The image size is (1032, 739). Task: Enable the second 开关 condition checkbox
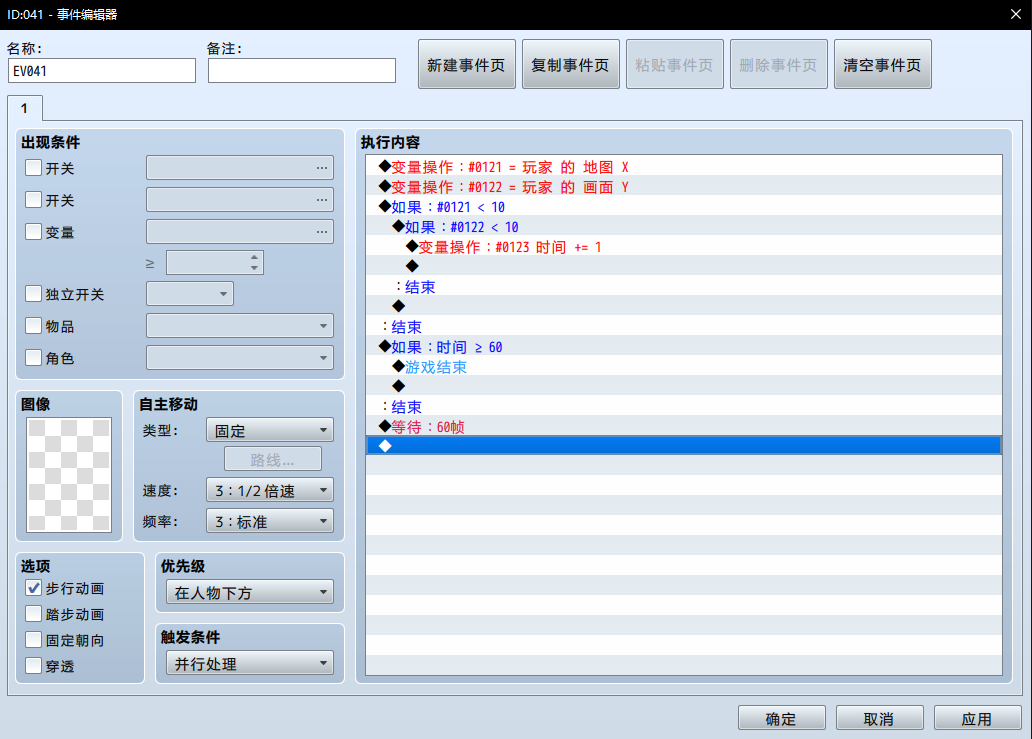coord(34,199)
